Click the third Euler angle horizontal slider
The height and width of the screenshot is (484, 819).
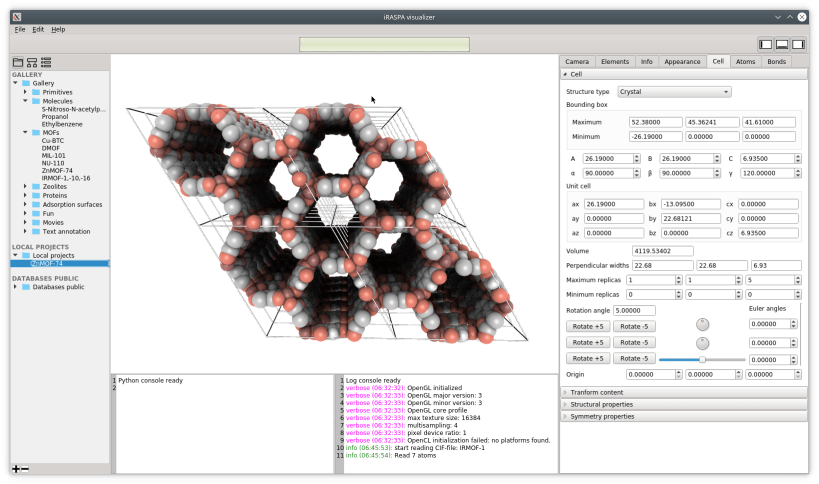[702, 360]
